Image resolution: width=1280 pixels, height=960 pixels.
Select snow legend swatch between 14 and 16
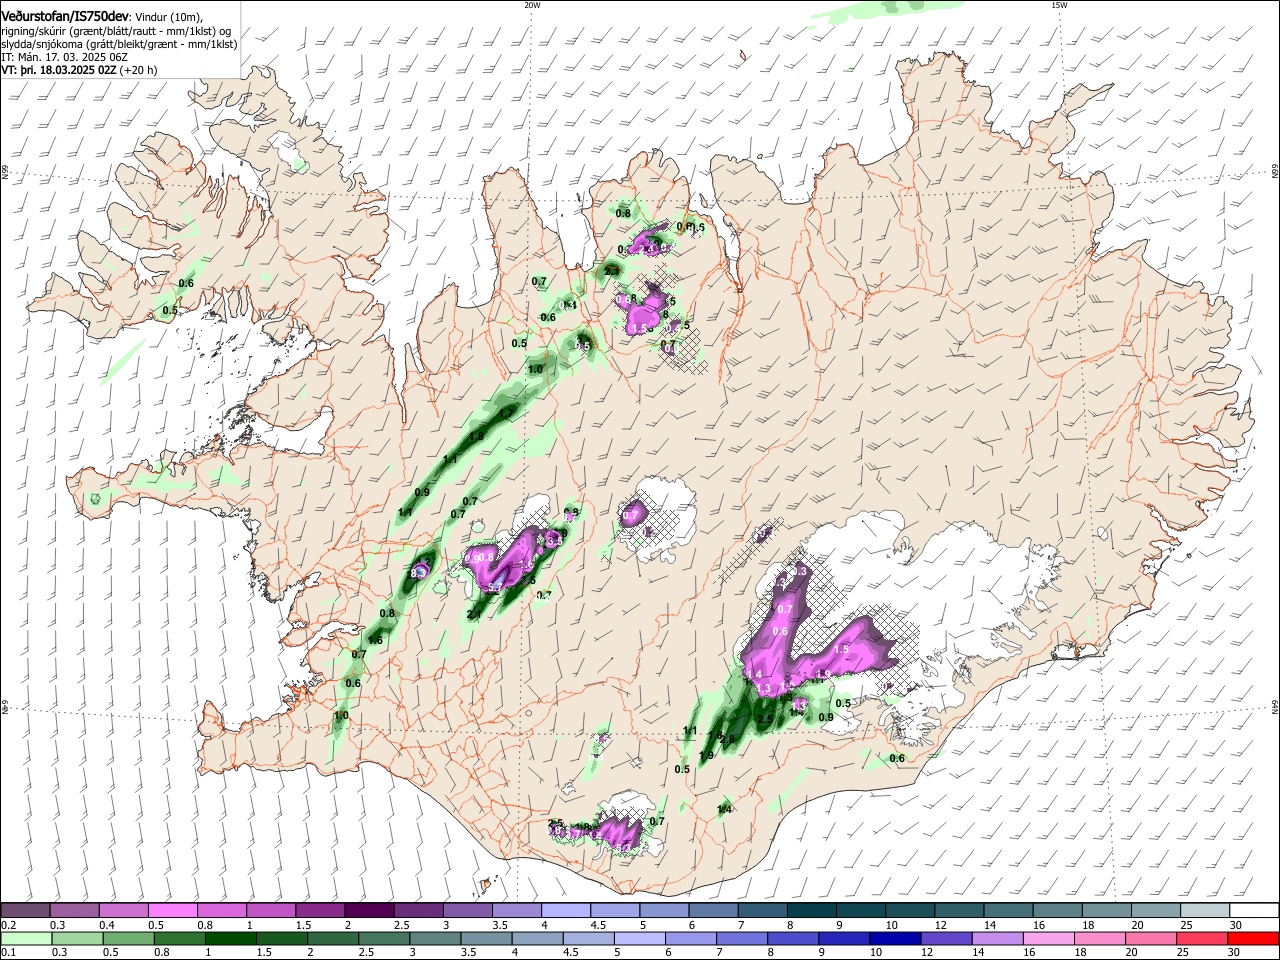(x=1007, y=911)
